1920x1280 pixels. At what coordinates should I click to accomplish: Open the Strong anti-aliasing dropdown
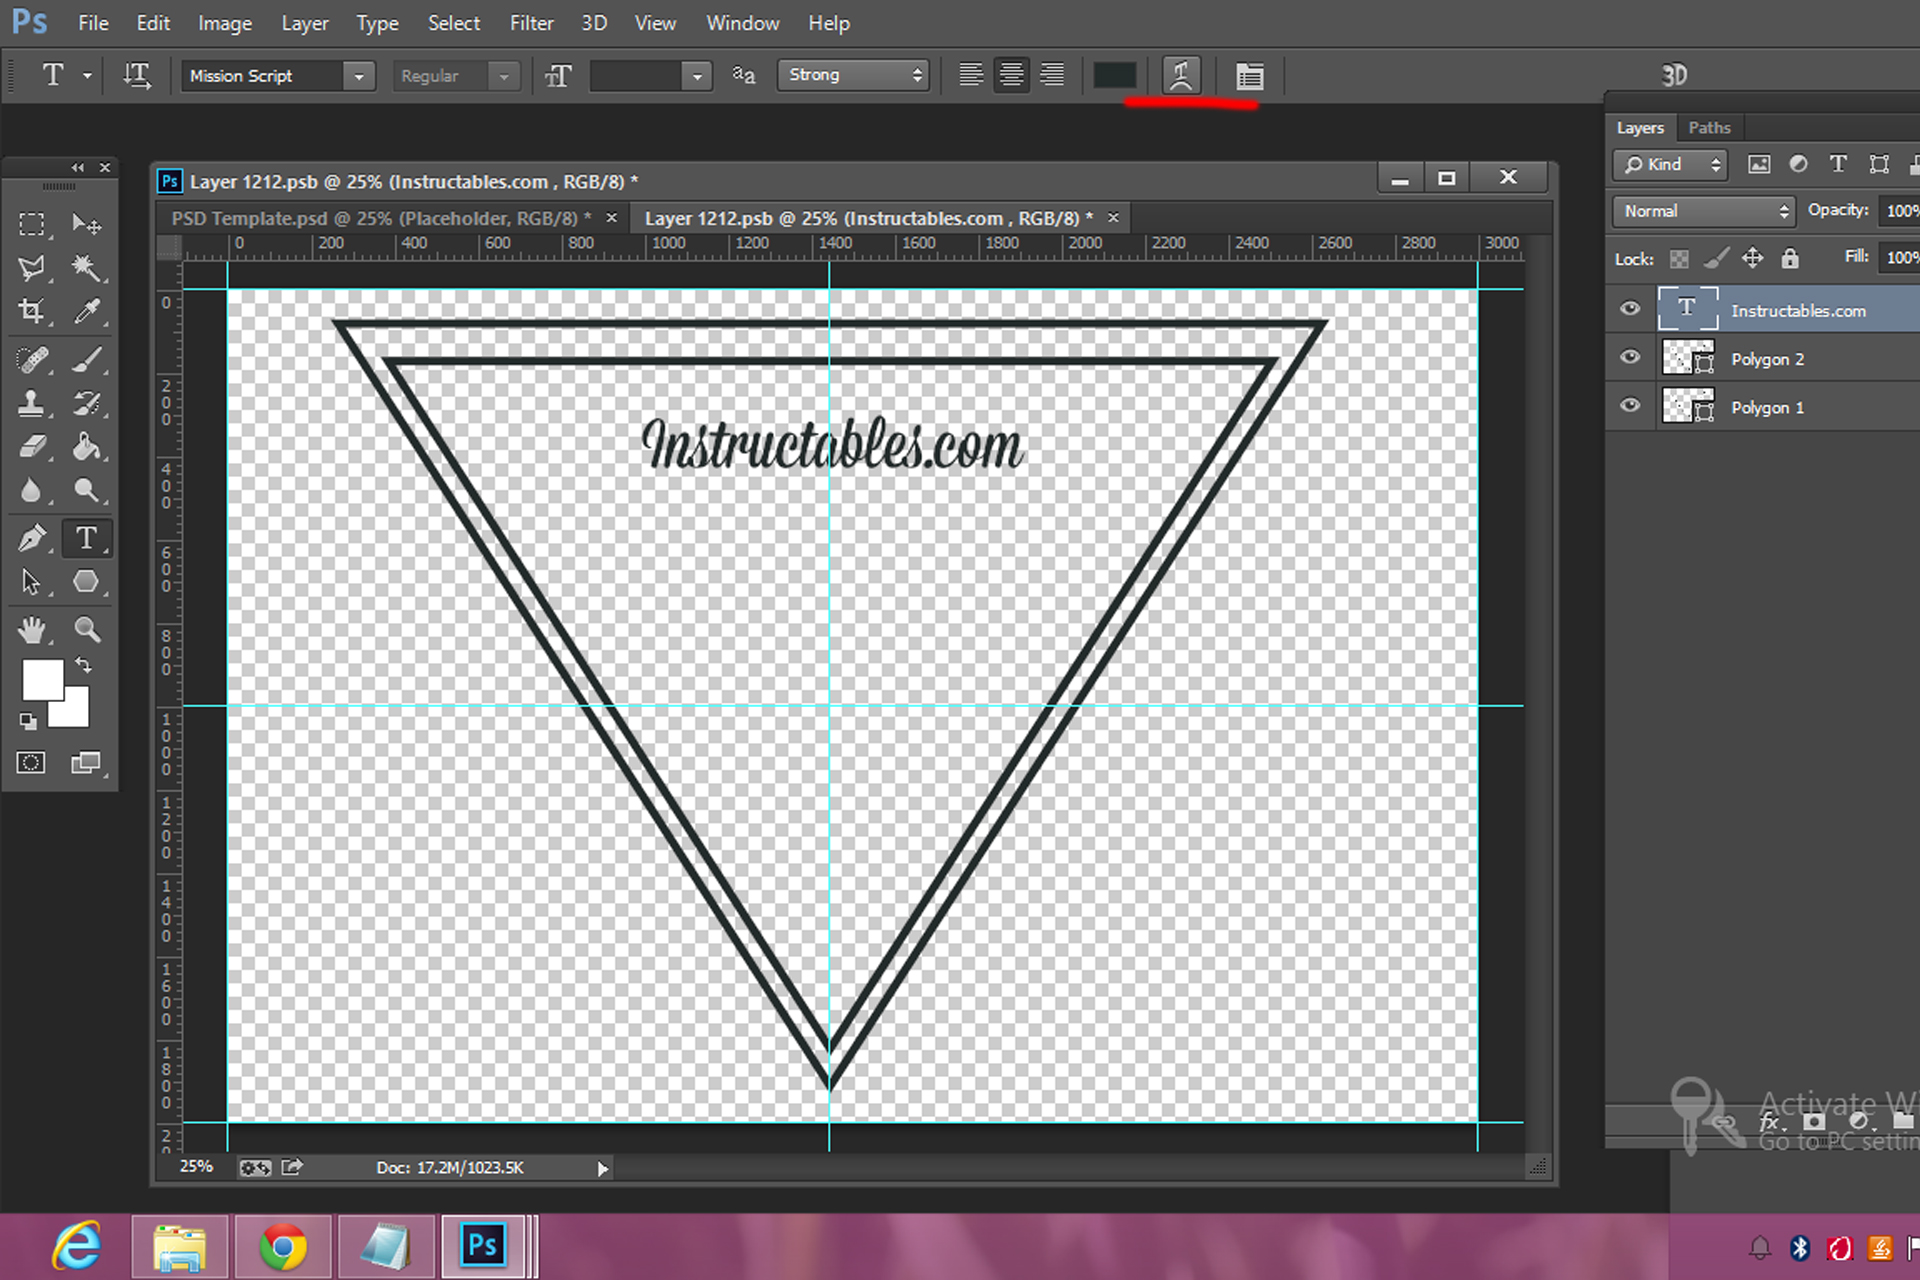click(x=853, y=75)
